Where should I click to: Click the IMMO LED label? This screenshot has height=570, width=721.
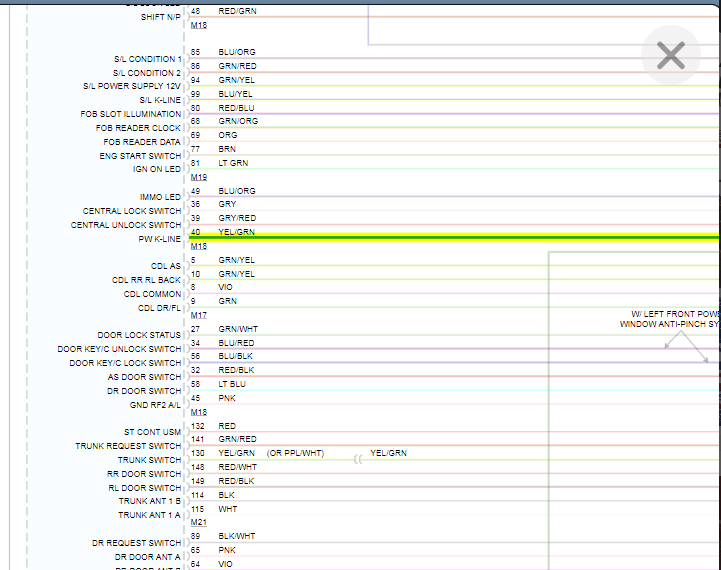[x=160, y=197]
